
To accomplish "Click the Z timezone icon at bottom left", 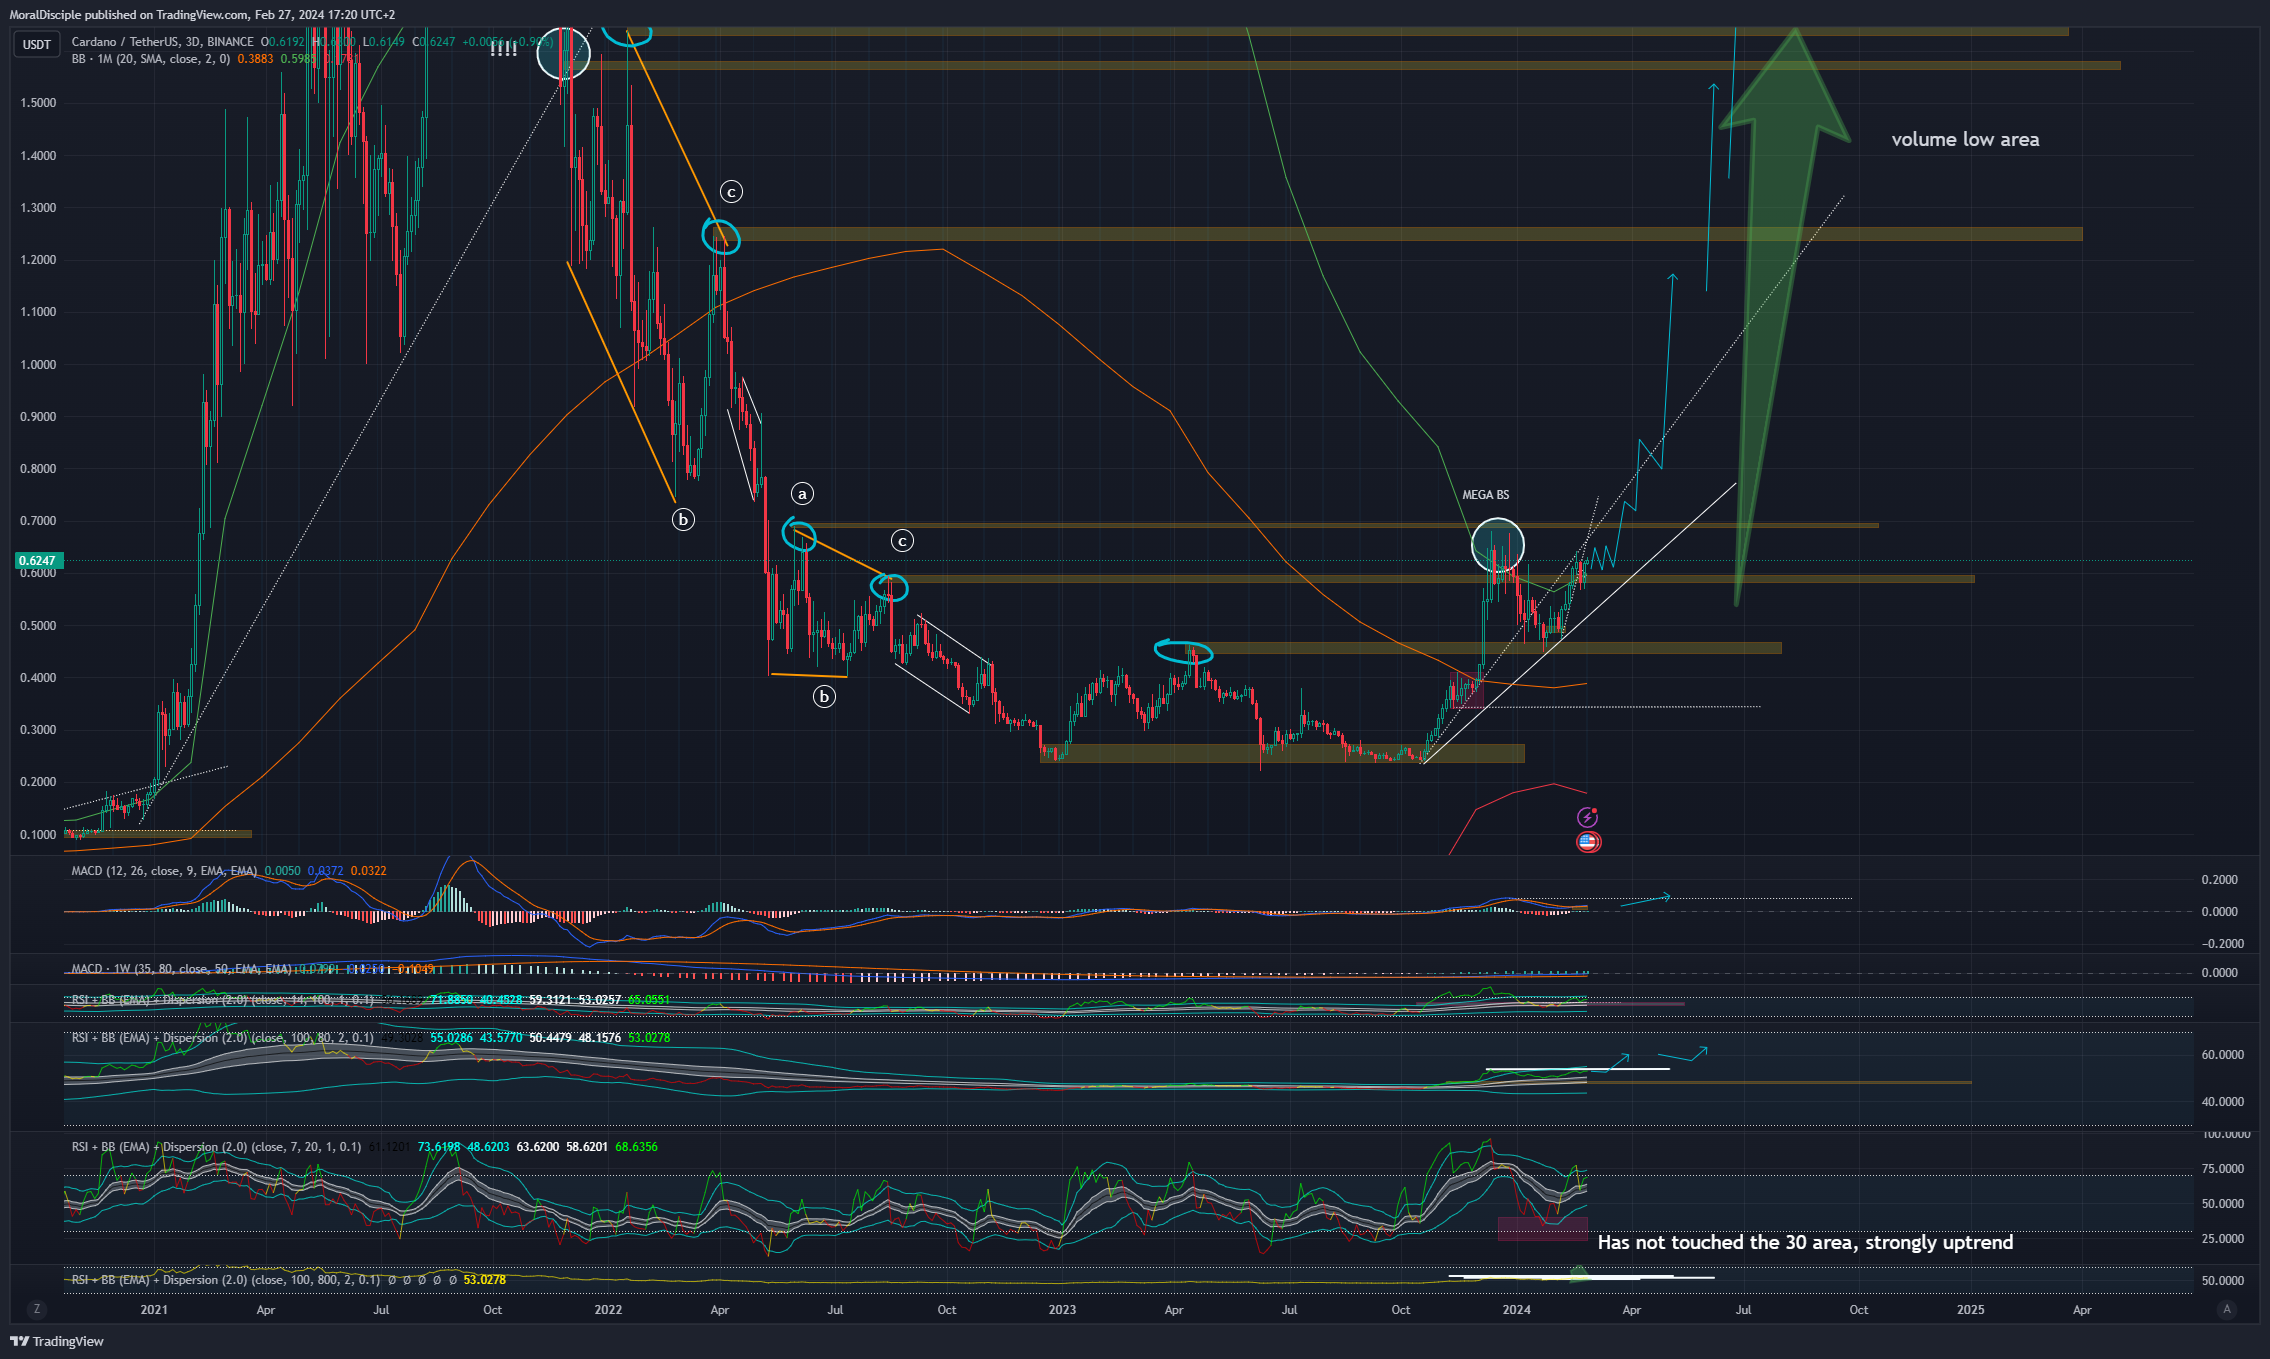I will point(37,1309).
